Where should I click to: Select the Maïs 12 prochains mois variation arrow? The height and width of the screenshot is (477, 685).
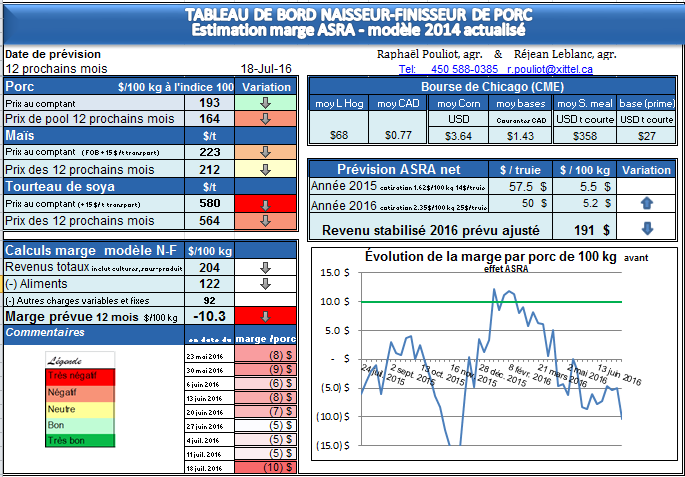[x=266, y=169]
